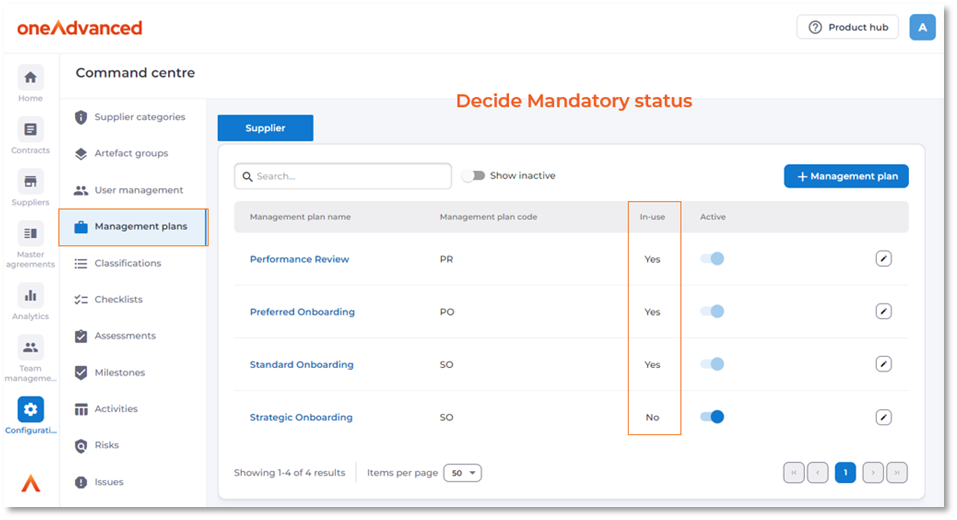Click the Supplier categories shield icon

[81, 117]
